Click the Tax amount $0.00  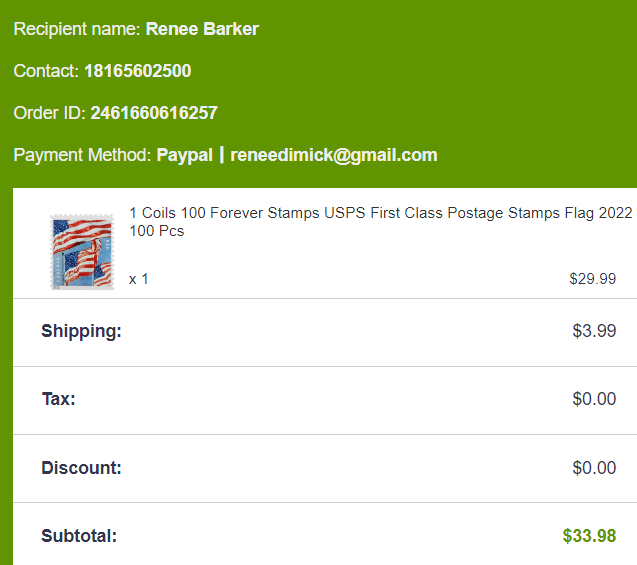594,399
